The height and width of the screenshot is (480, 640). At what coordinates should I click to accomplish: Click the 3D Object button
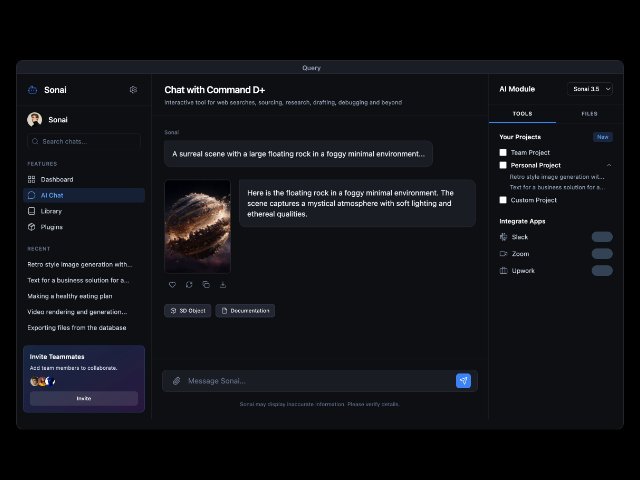pyautogui.click(x=188, y=311)
